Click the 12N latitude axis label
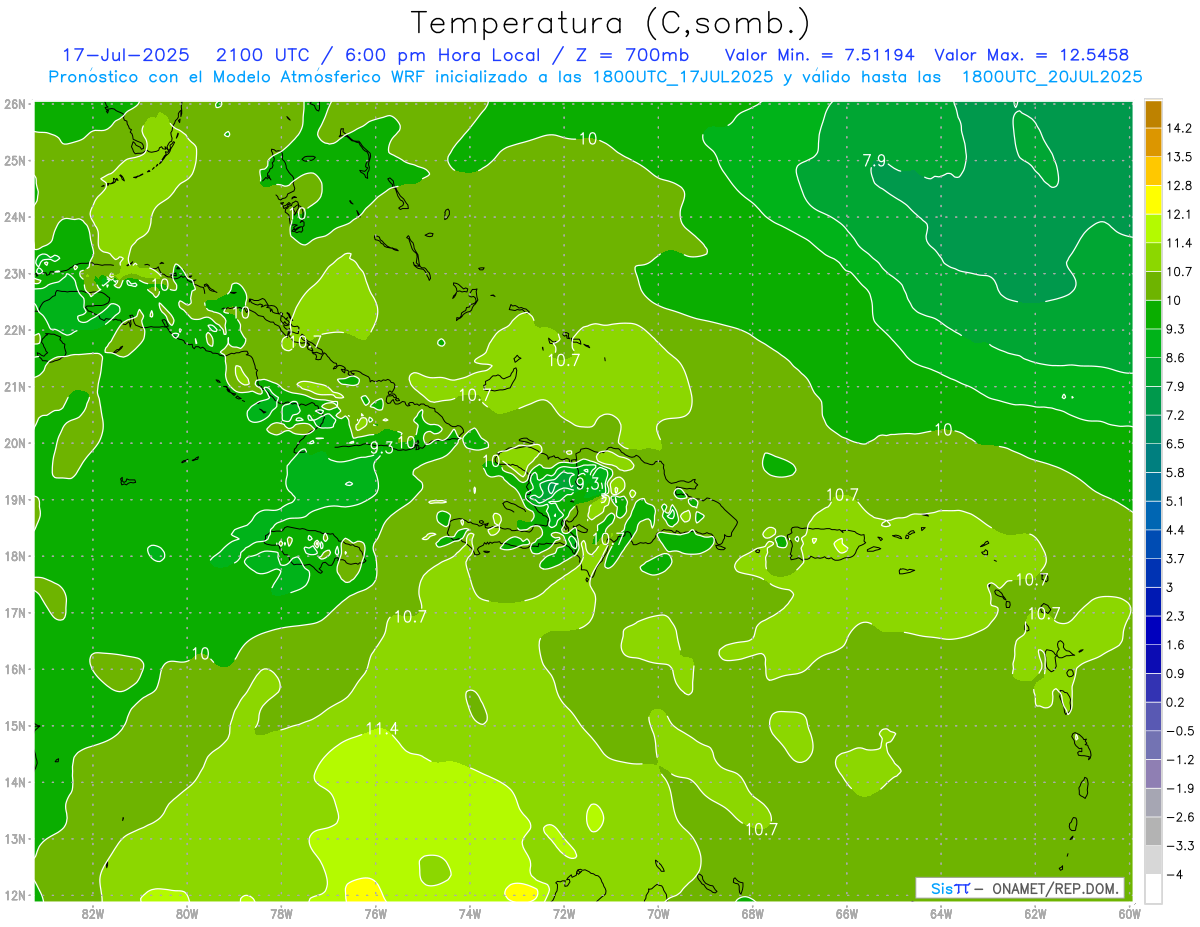 coord(14,895)
